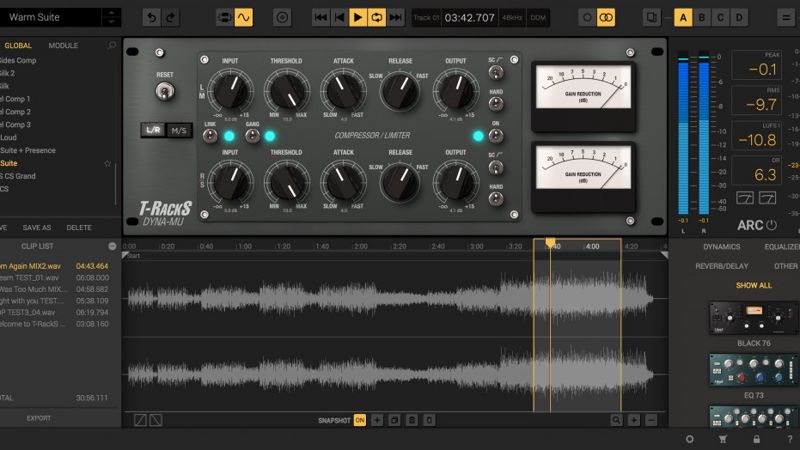Image resolution: width=800 pixels, height=450 pixels.
Task: Flip the Dyna-Mu RESET switch
Action: click(x=165, y=91)
